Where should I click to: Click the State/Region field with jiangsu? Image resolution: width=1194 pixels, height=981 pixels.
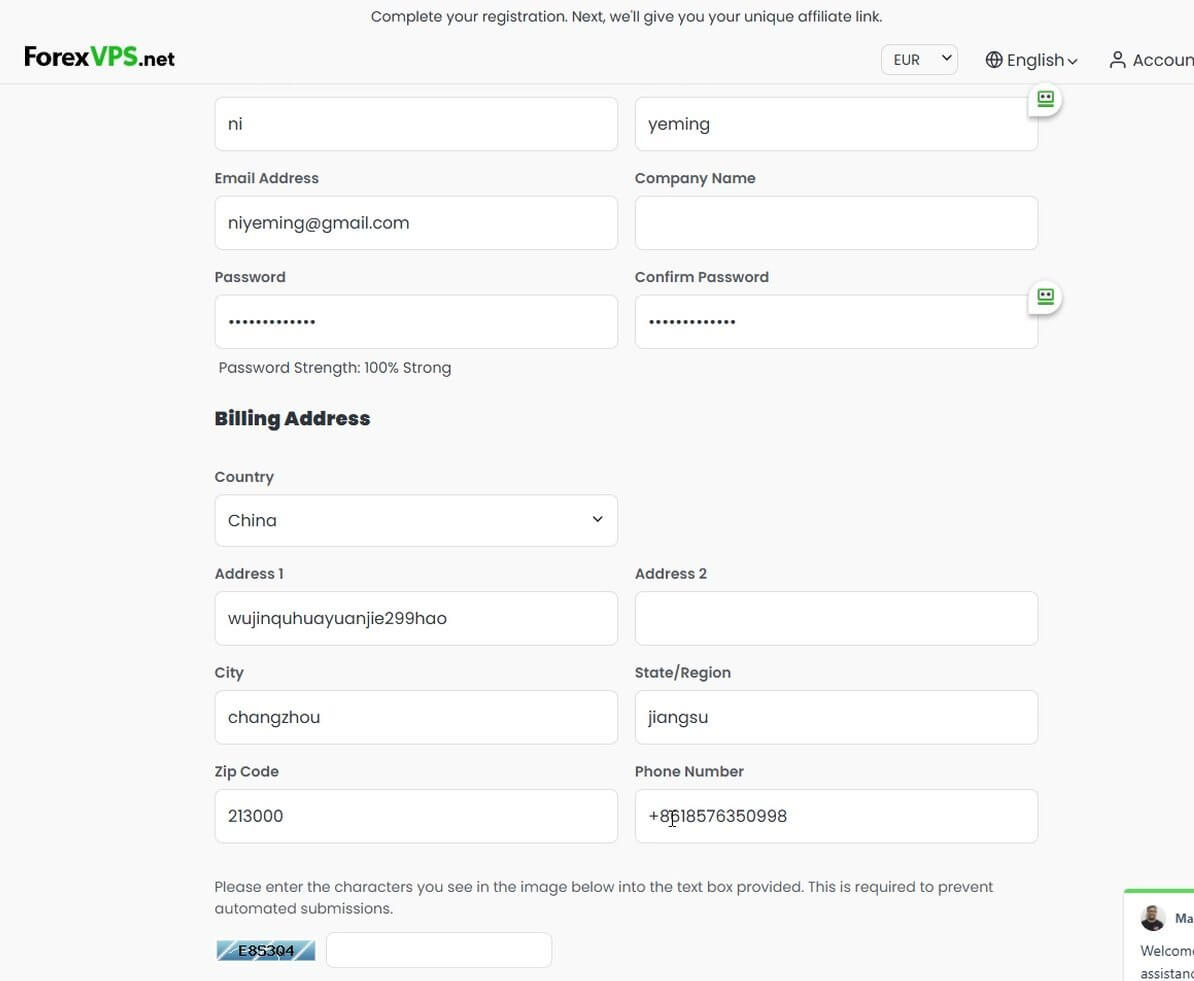[836, 717]
